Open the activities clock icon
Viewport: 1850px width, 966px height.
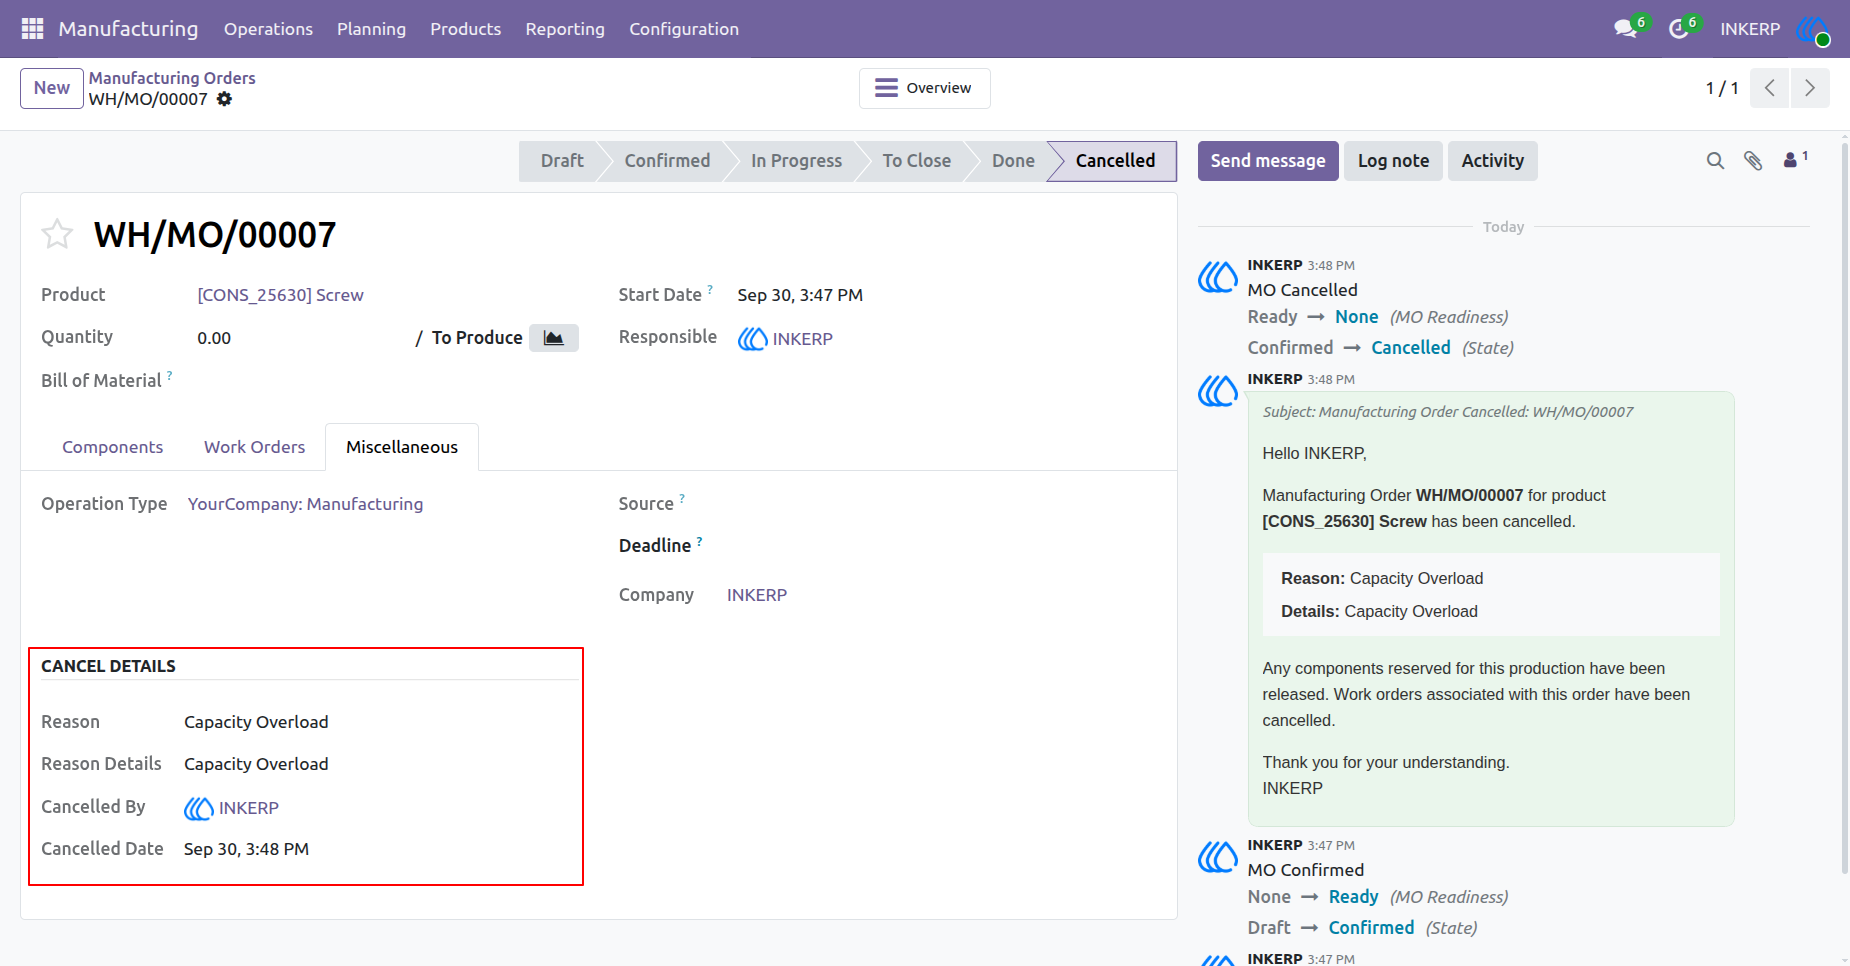click(1680, 29)
